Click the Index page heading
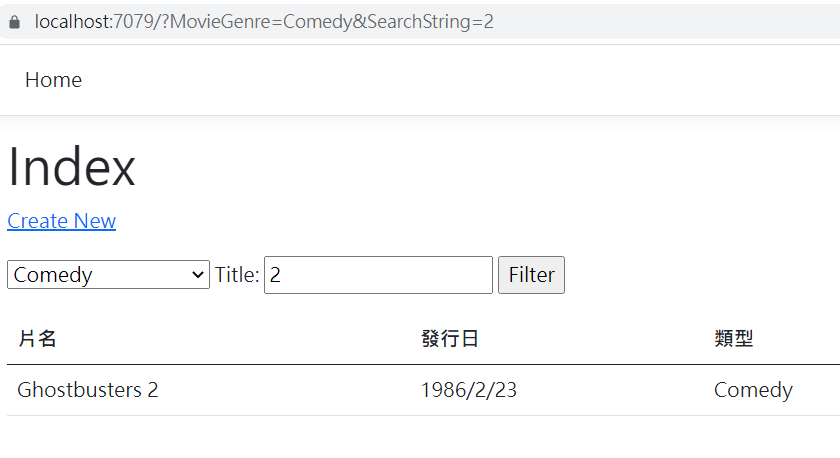 [71, 167]
